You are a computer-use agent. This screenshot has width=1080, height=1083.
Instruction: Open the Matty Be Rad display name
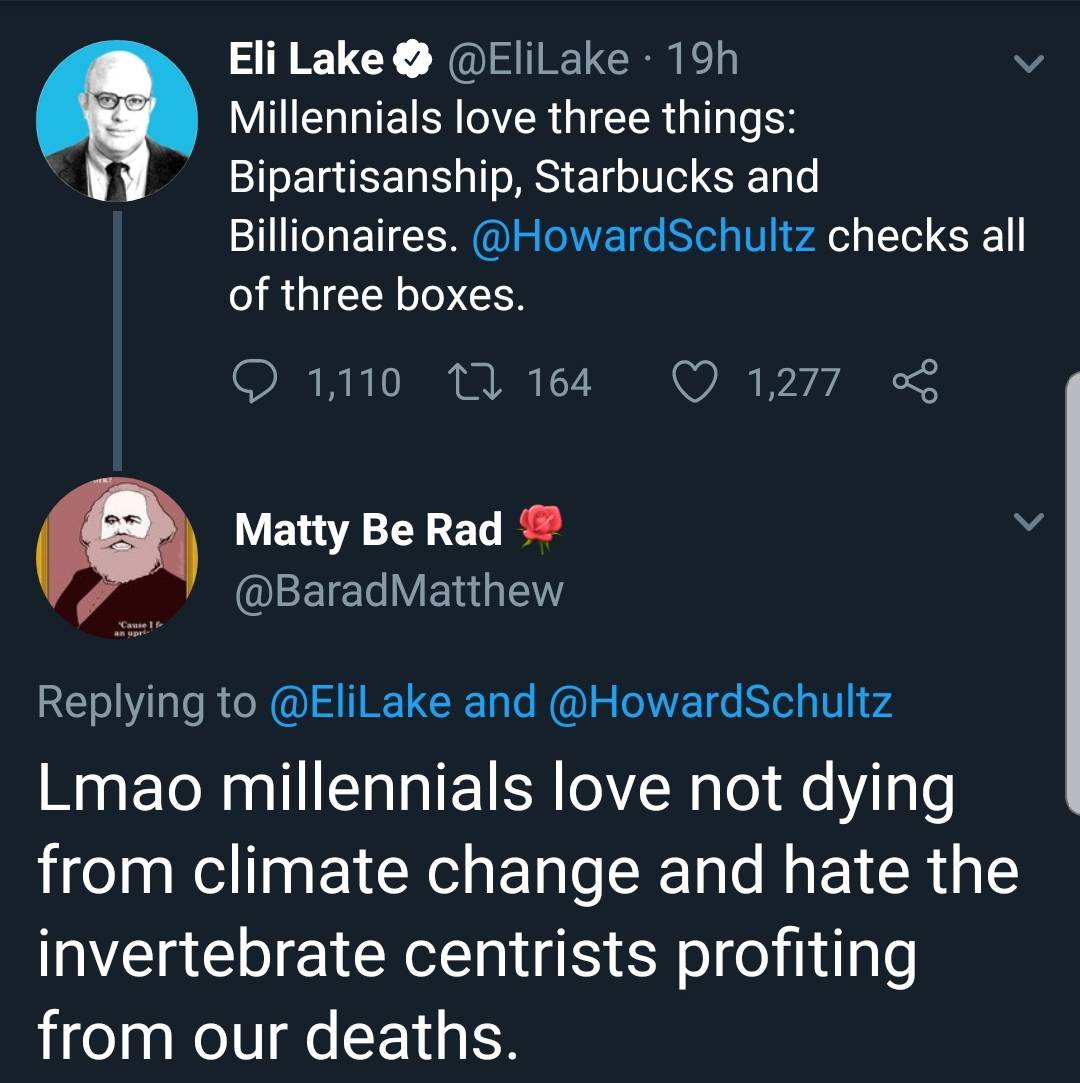click(368, 530)
